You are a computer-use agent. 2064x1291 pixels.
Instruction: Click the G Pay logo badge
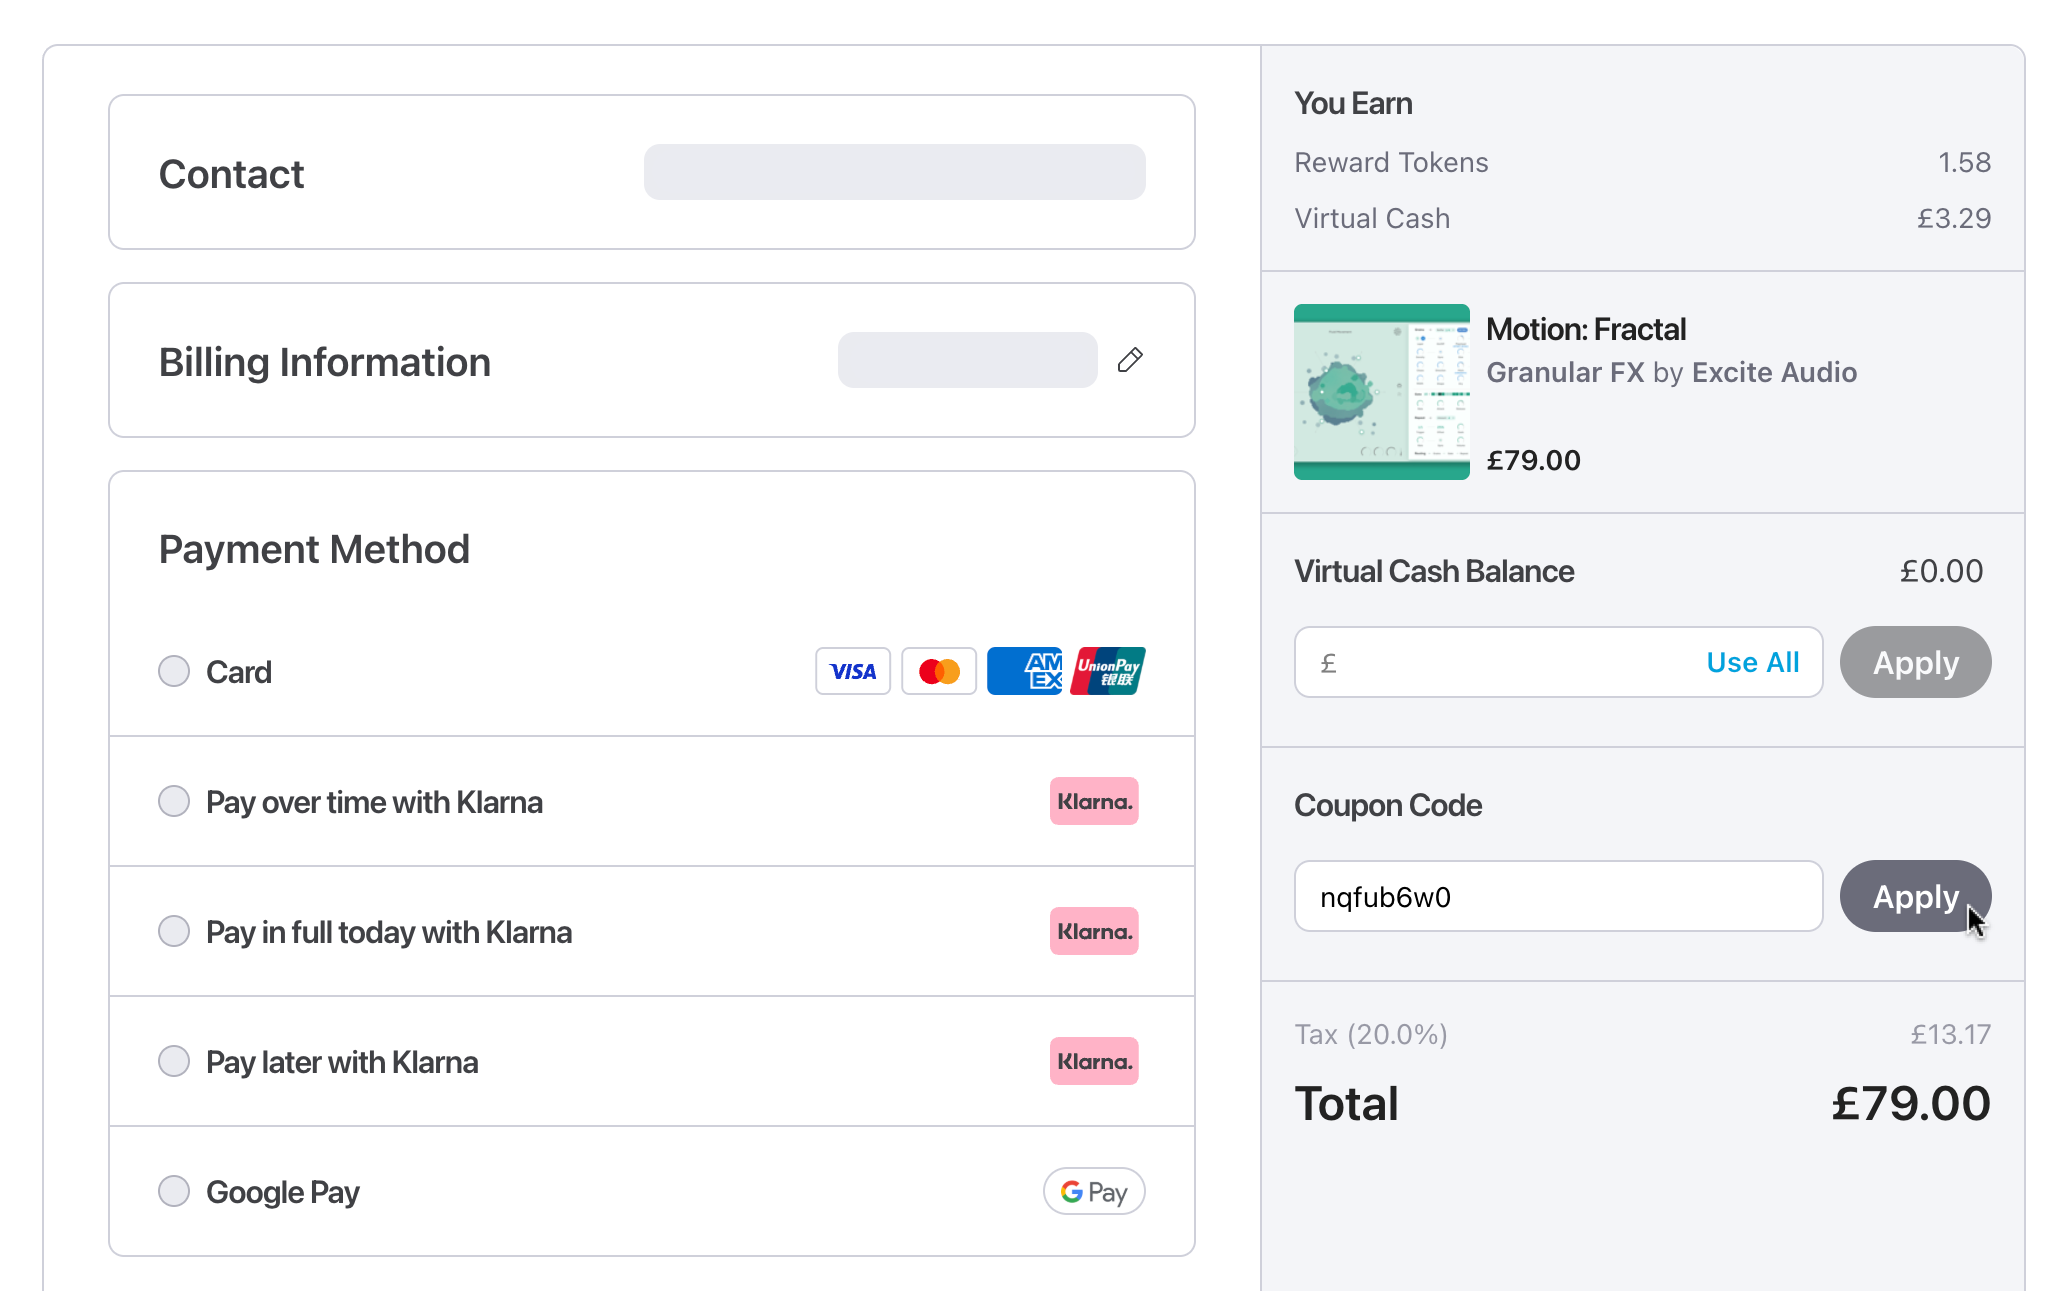click(x=1094, y=1191)
